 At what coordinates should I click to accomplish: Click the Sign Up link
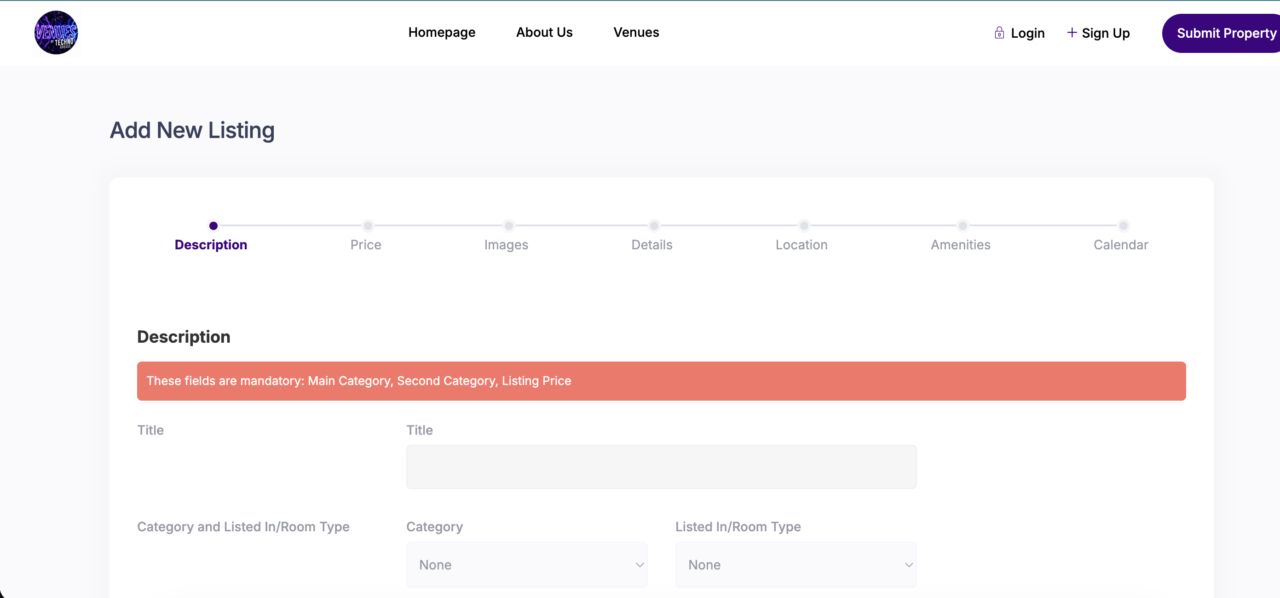pos(1105,33)
